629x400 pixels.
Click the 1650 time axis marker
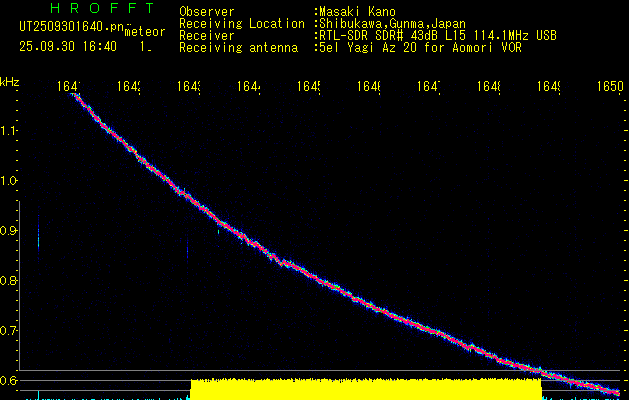tap(608, 88)
